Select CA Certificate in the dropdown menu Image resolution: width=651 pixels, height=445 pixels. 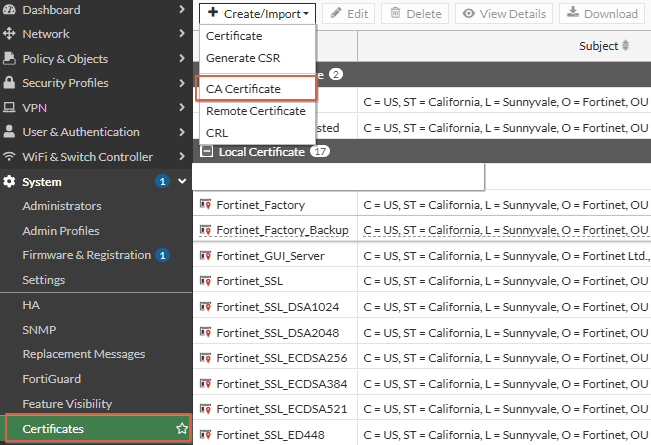coord(256,88)
